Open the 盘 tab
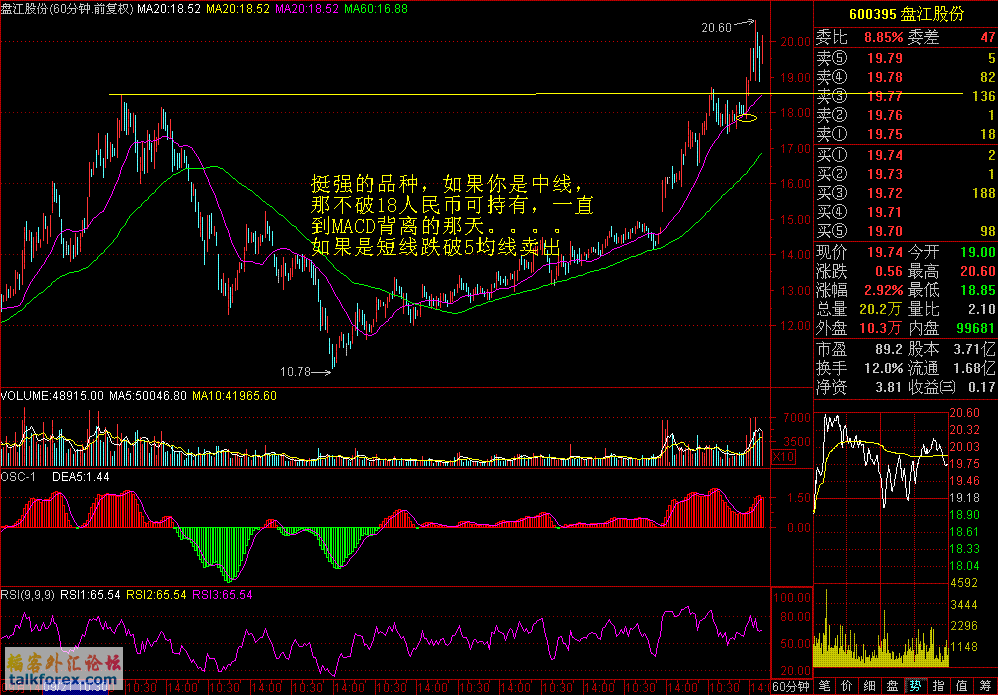Image resolution: width=998 pixels, height=695 pixels. (x=892, y=686)
